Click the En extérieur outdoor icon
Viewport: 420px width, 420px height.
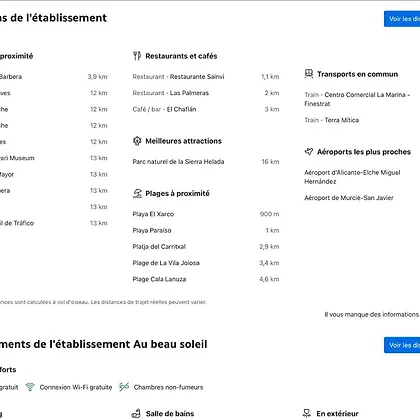point(307,414)
